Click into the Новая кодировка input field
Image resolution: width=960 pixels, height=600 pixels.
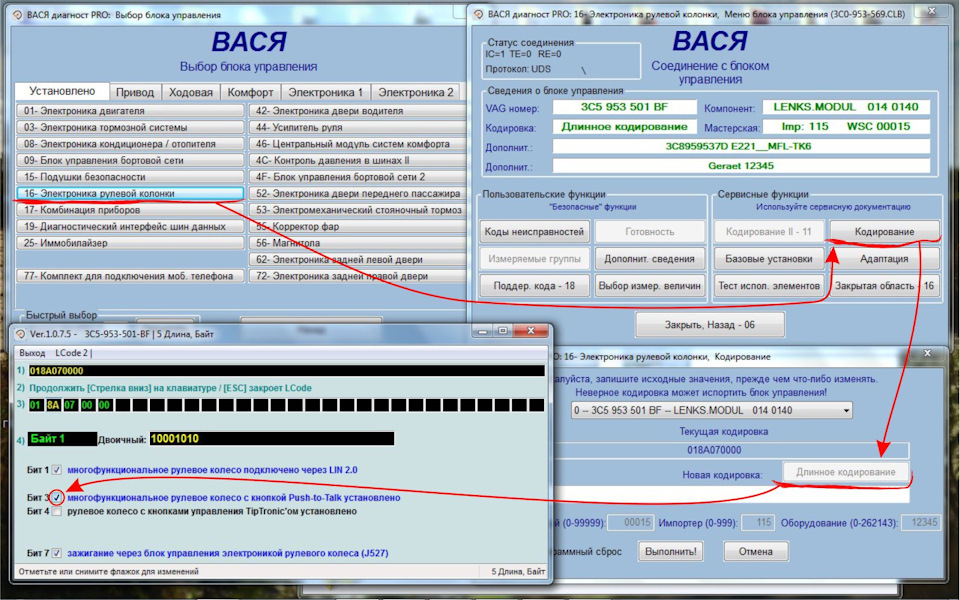click(x=731, y=495)
